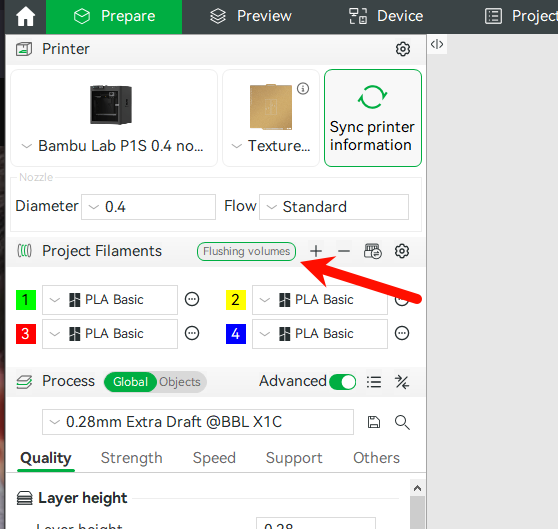Viewport: 558px width, 529px height.
Task: Click the search magnifier in Process section
Action: [402, 422]
